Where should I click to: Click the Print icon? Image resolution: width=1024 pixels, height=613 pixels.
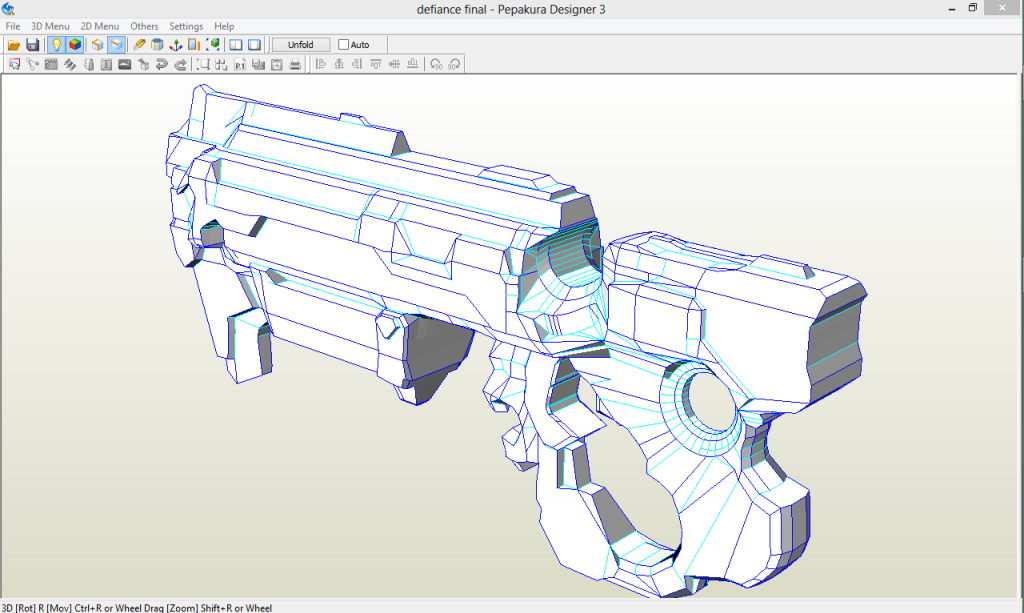[295, 64]
